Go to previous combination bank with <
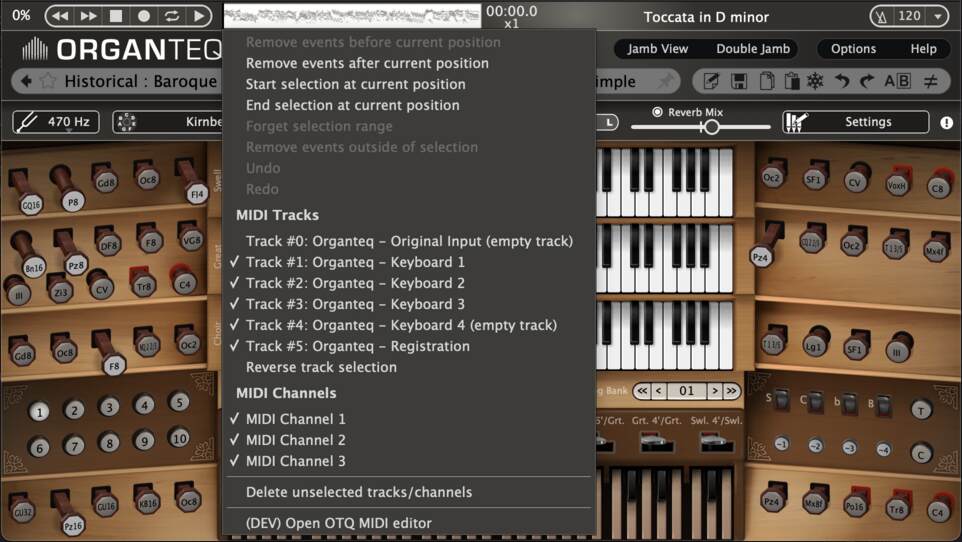 (x=659, y=390)
